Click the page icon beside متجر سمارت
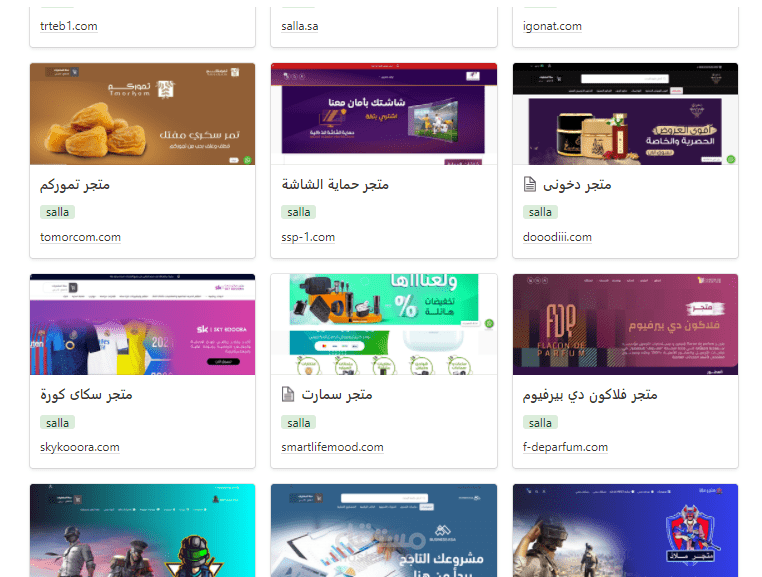 (x=288, y=394)
